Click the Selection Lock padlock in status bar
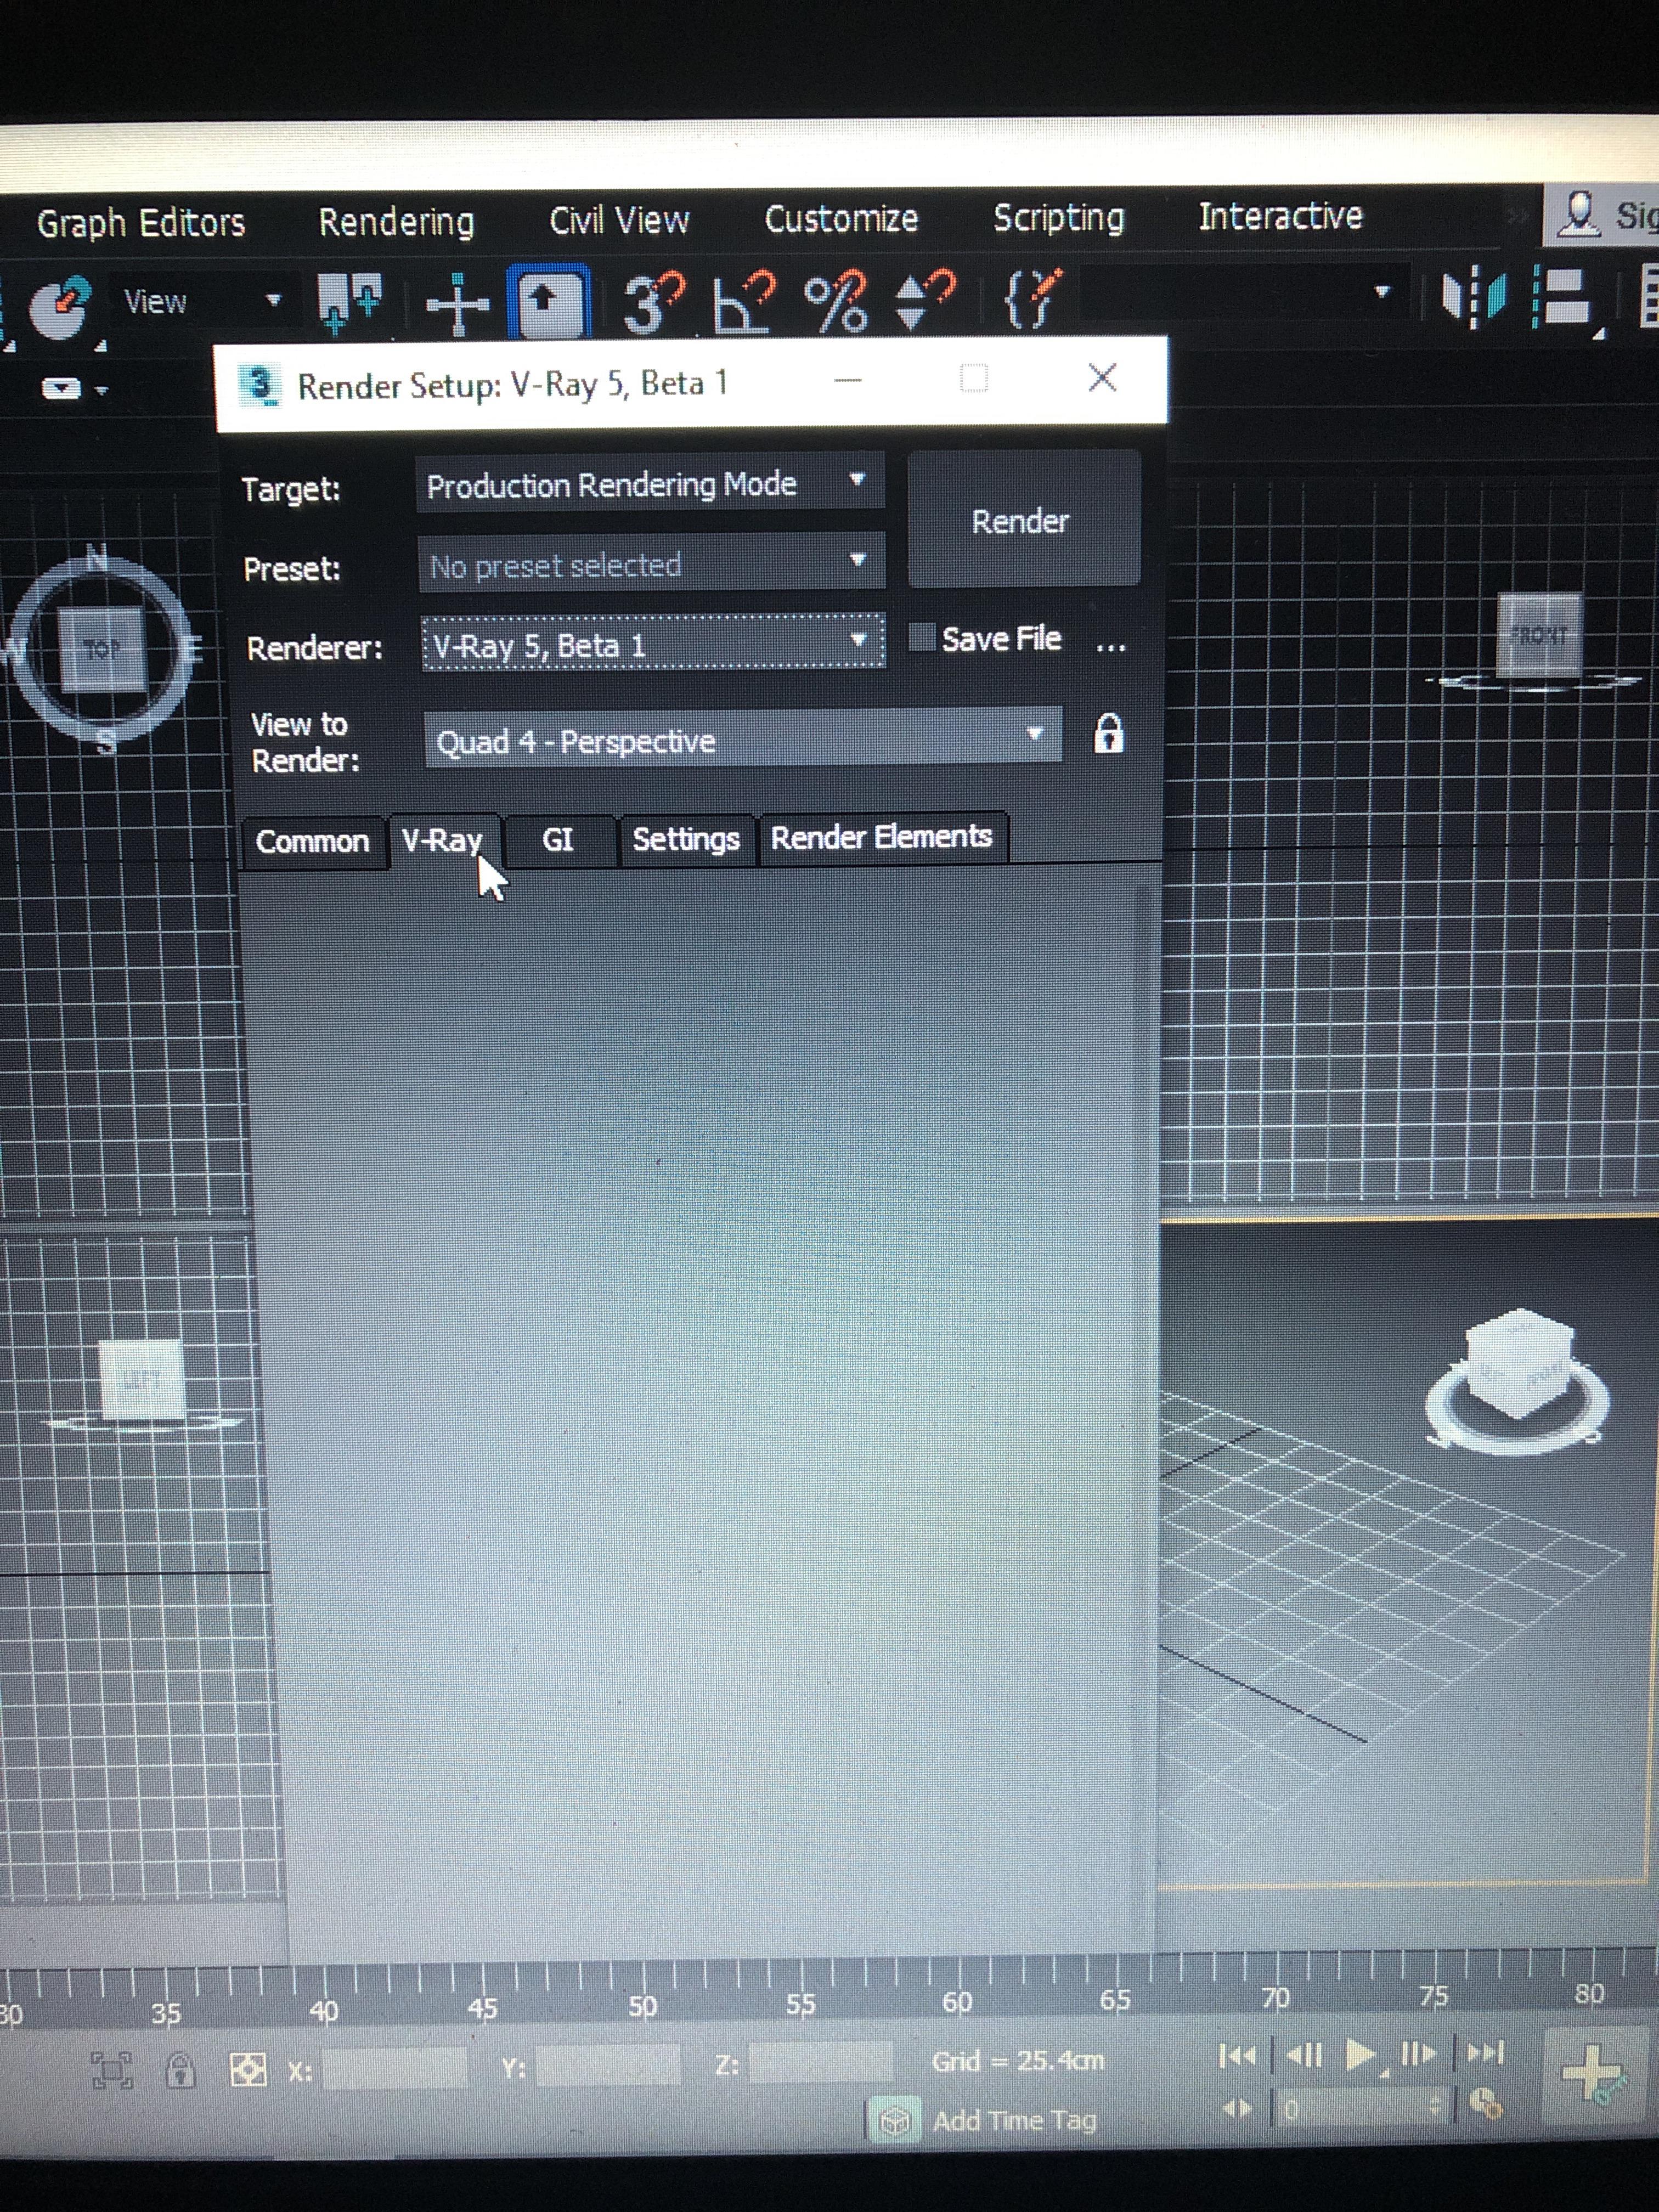This screenshot has height=2212, width=1659. tap(180, 2069)
